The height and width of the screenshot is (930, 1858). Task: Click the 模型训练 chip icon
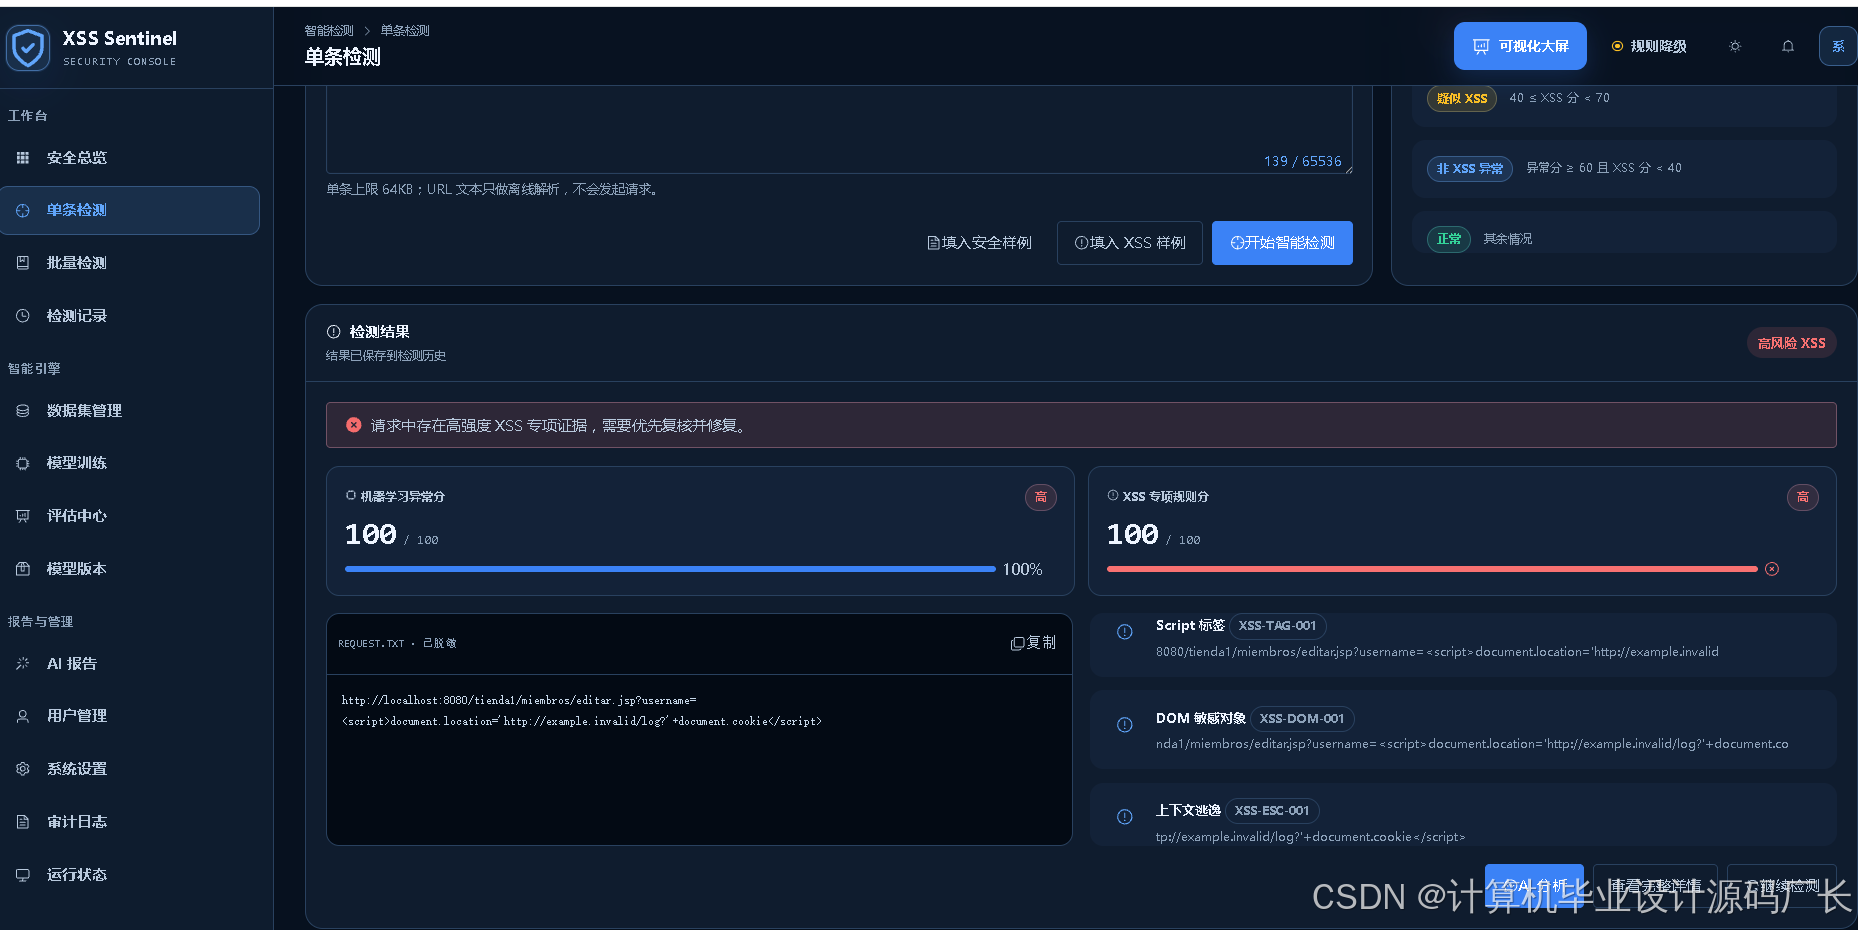click(x=23, y=463)
